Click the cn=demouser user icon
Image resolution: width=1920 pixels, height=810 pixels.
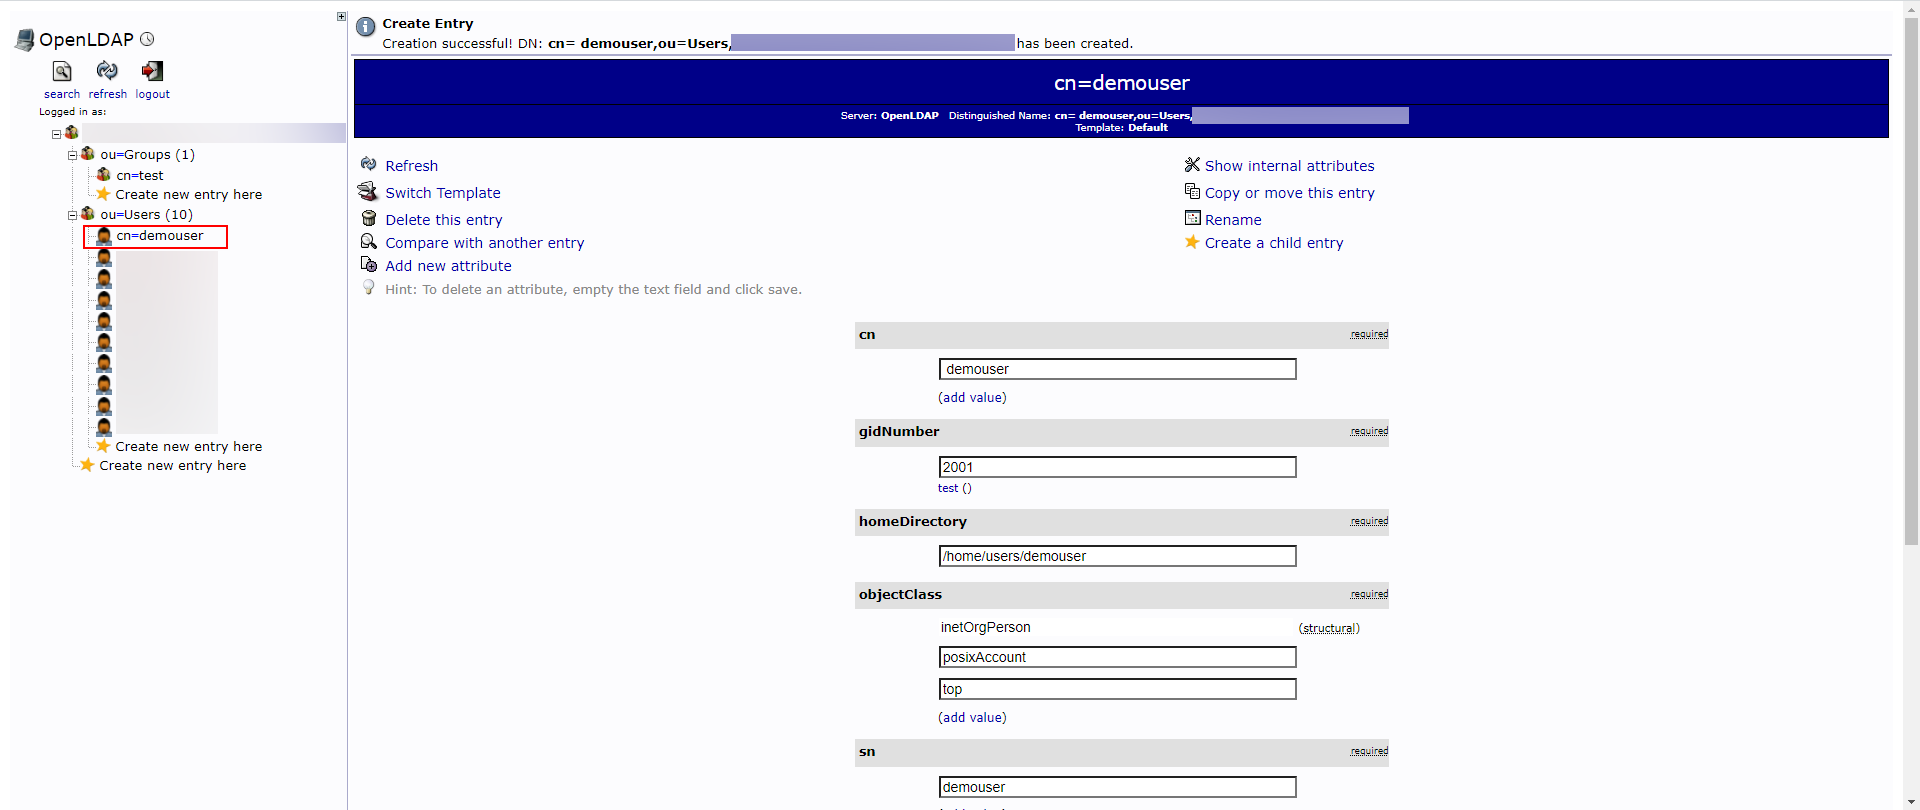pos(103,236)
